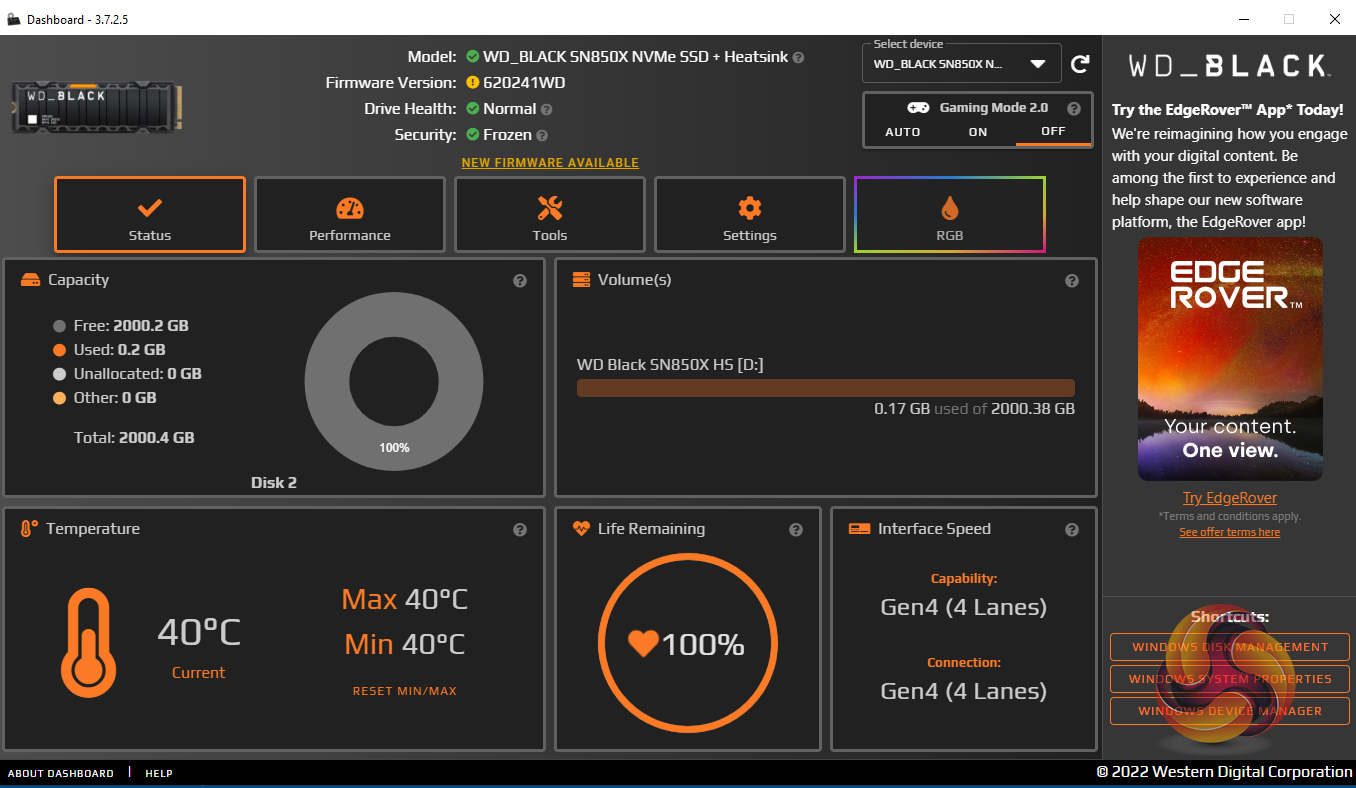This screenshot has height=788, width=1356.
Task: Click the Min 40°C reading
Action: pos(405,644)
